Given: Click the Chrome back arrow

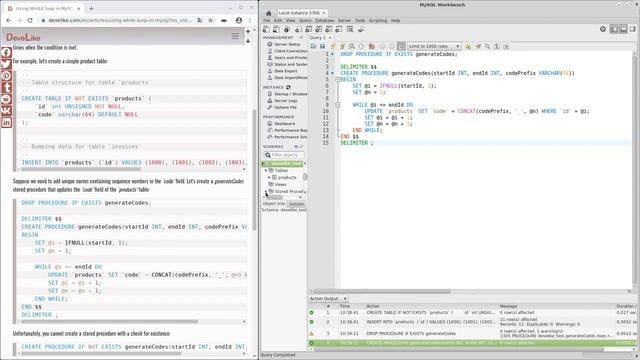Looking at the screenshot, I should click(x=9, y=20).
